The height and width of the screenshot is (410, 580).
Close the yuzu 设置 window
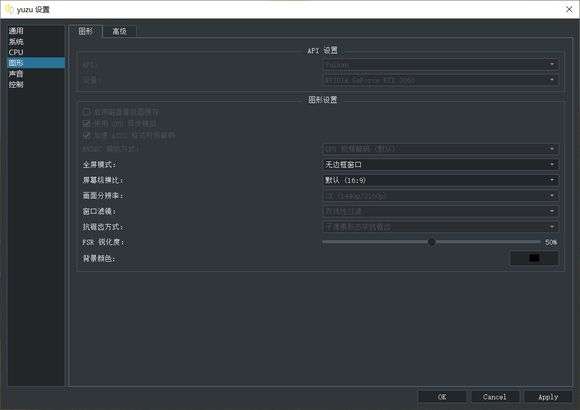point(569,9)
